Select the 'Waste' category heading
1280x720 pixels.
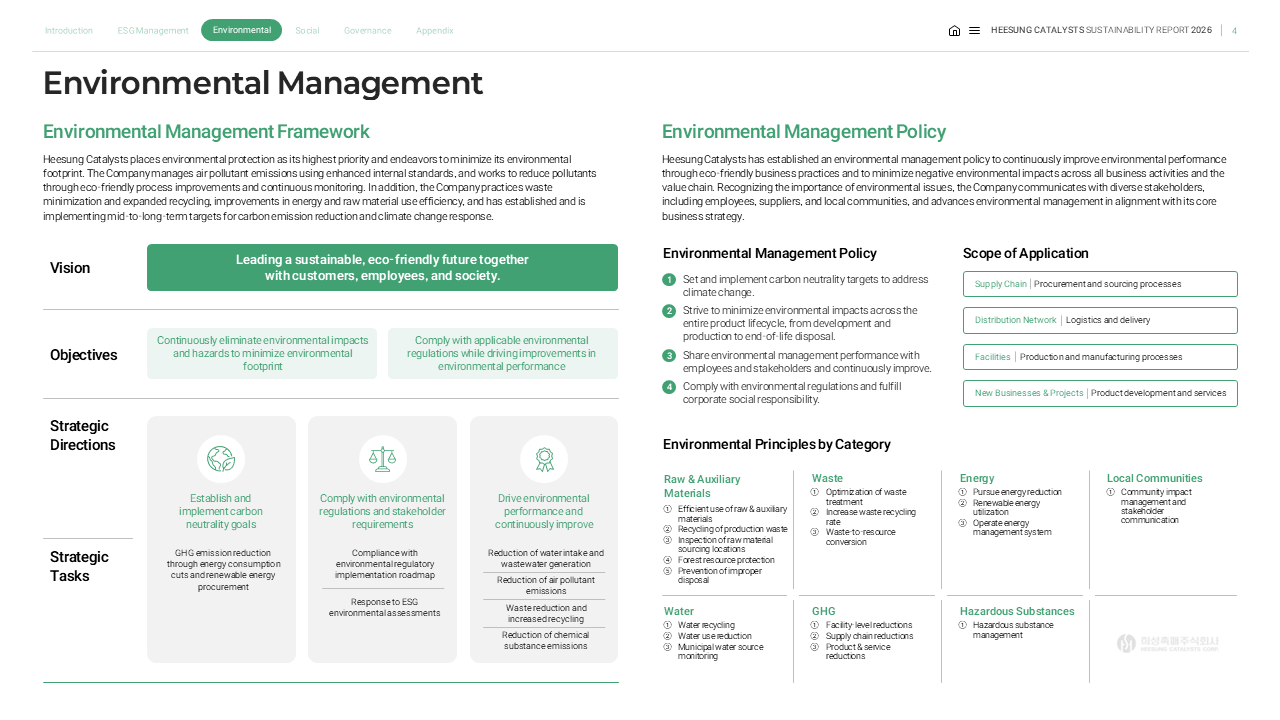coord(827,478)
